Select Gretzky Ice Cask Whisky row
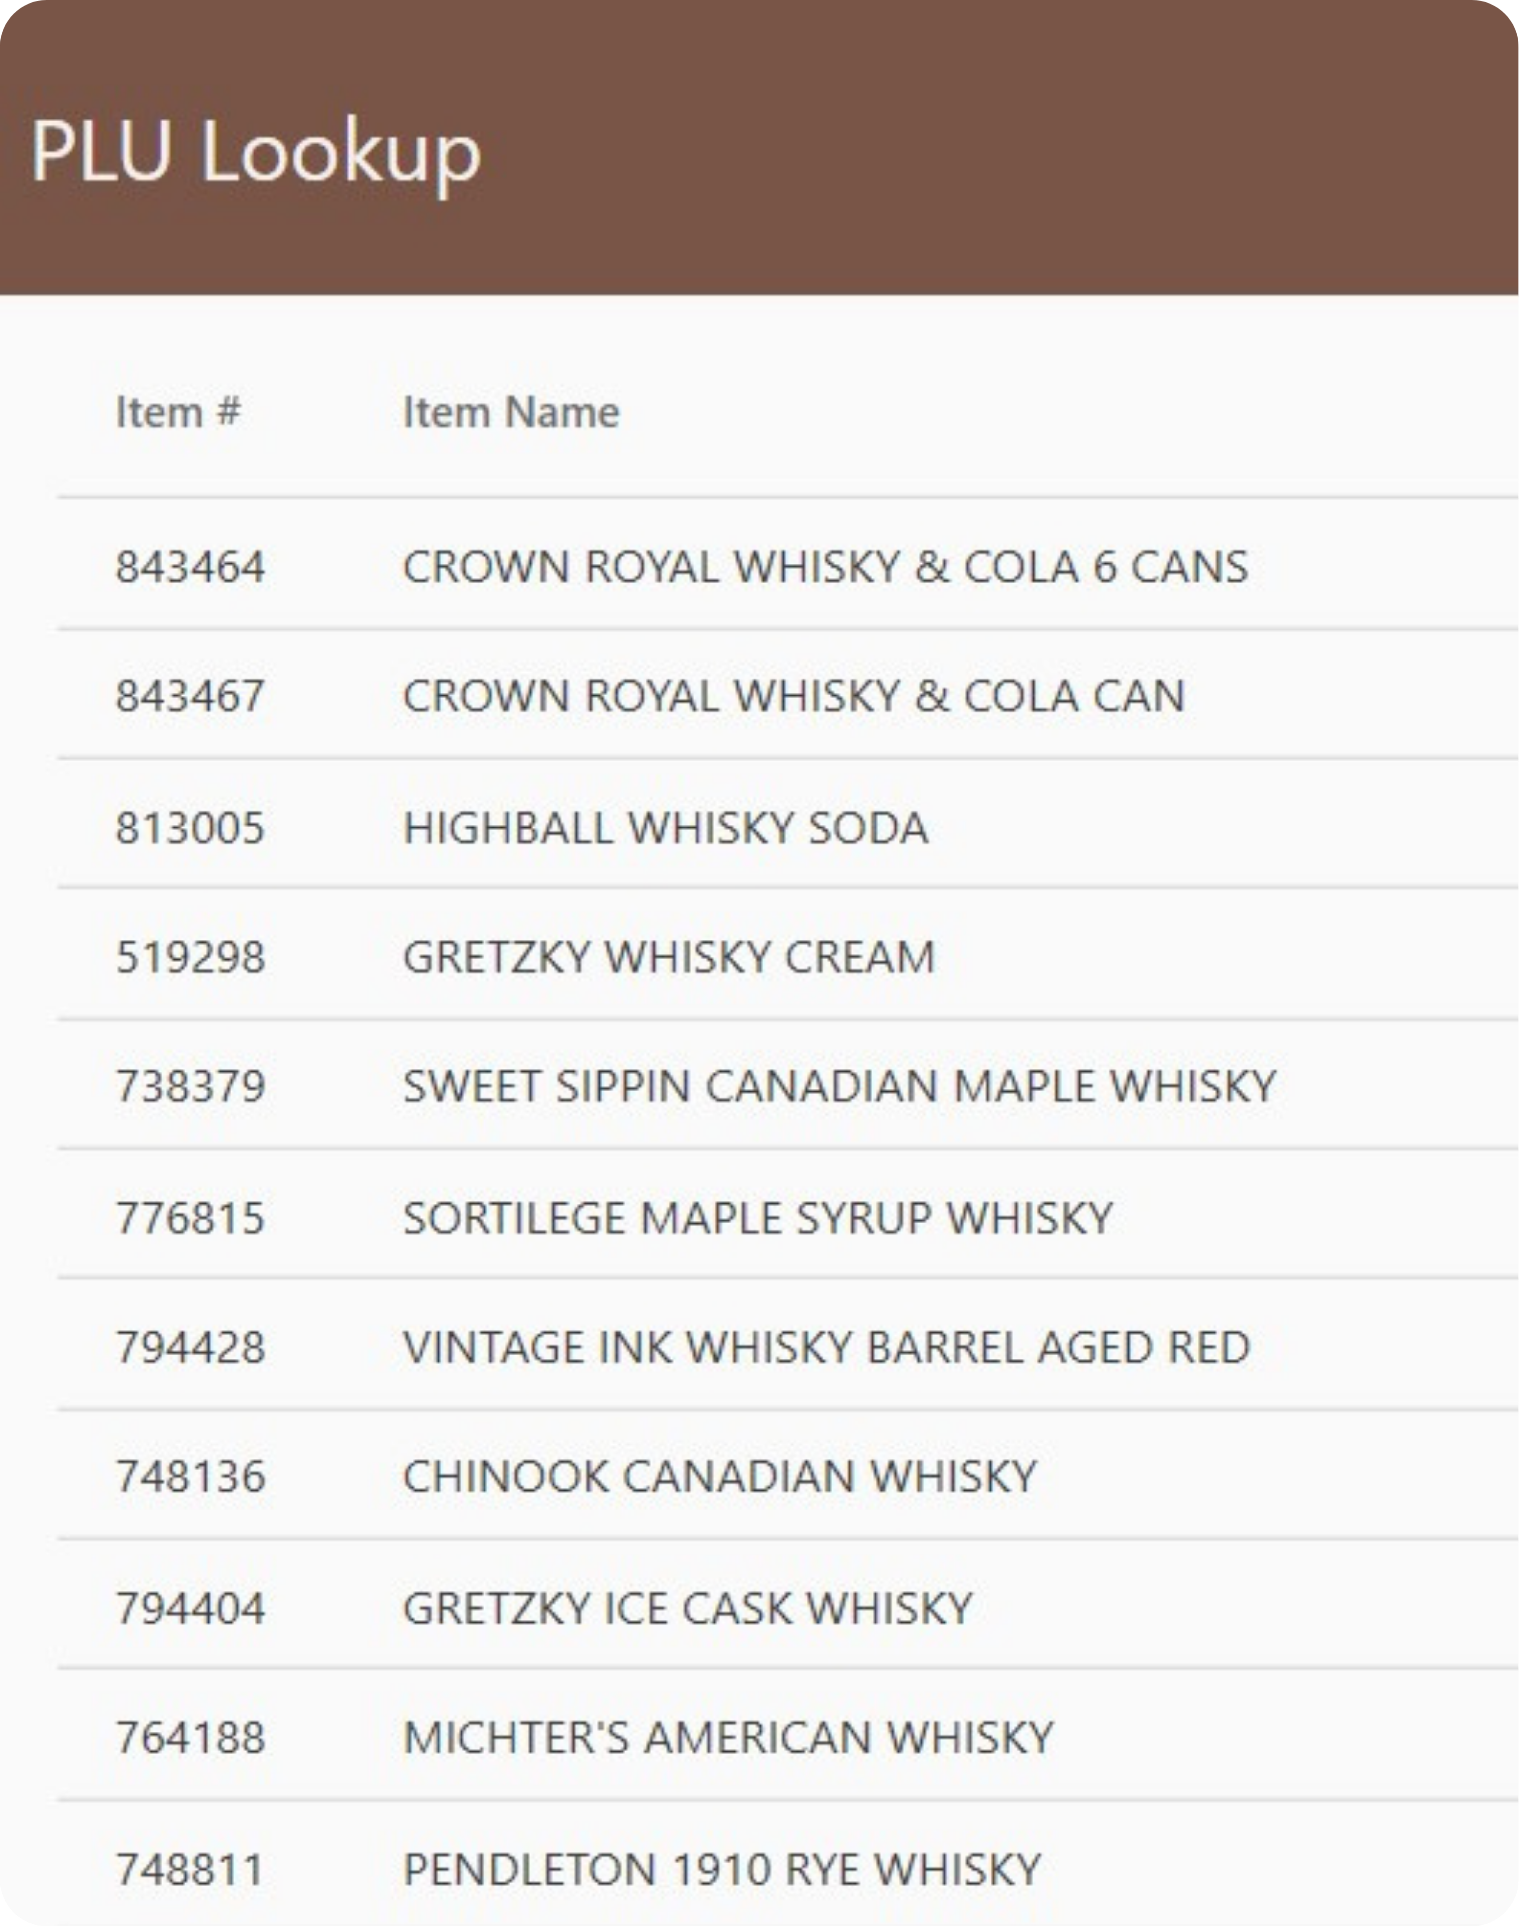1519x1928 pixels. click(687, 1609)
